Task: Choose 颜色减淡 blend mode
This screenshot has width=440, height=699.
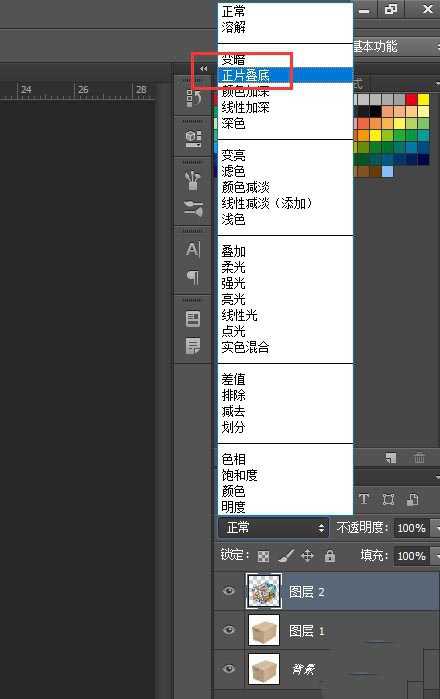Action: point(285,187)
